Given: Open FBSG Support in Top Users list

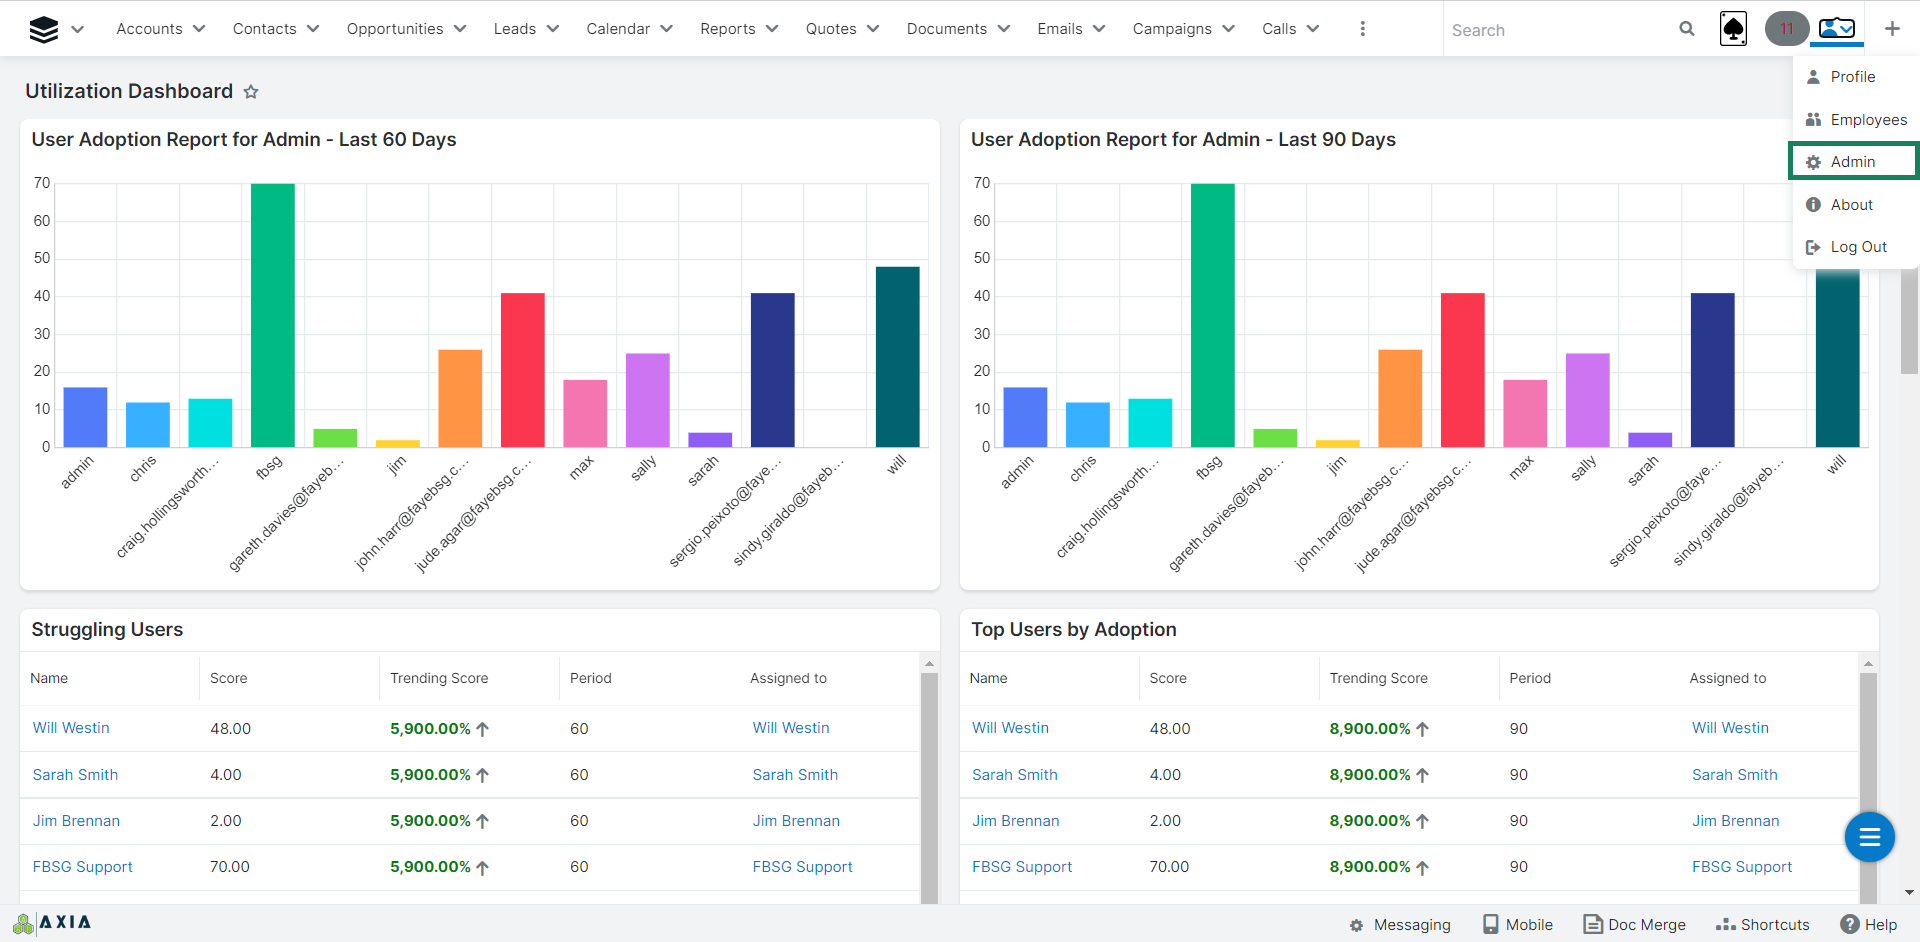Looking at the screenshot, I should pyautogui.click(x=1021, y=867).
